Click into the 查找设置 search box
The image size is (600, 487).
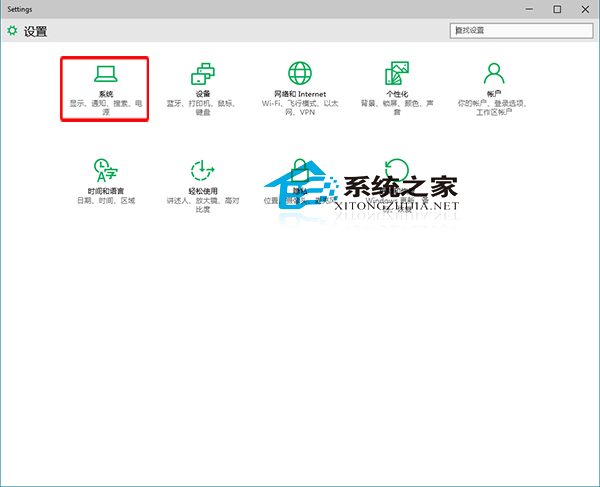(522, 31)
